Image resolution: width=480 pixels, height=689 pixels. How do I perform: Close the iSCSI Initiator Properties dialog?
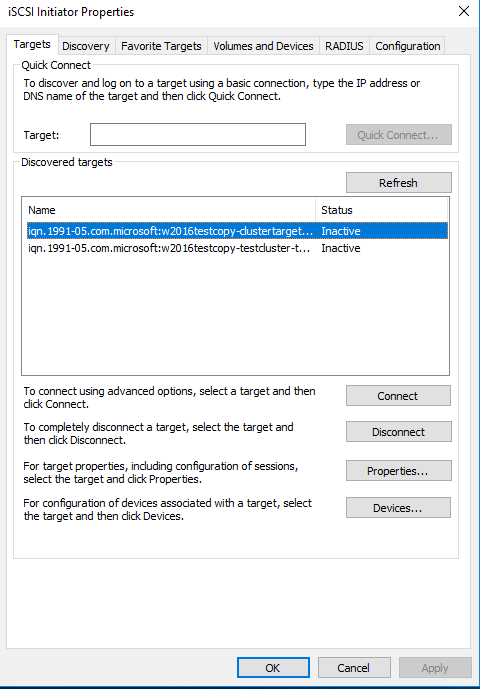point(464,11)
